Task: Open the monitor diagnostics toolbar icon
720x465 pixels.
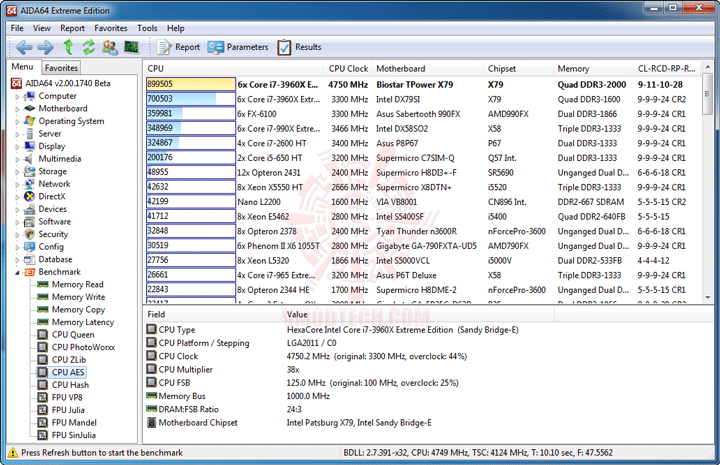Action: coord(131,47)
